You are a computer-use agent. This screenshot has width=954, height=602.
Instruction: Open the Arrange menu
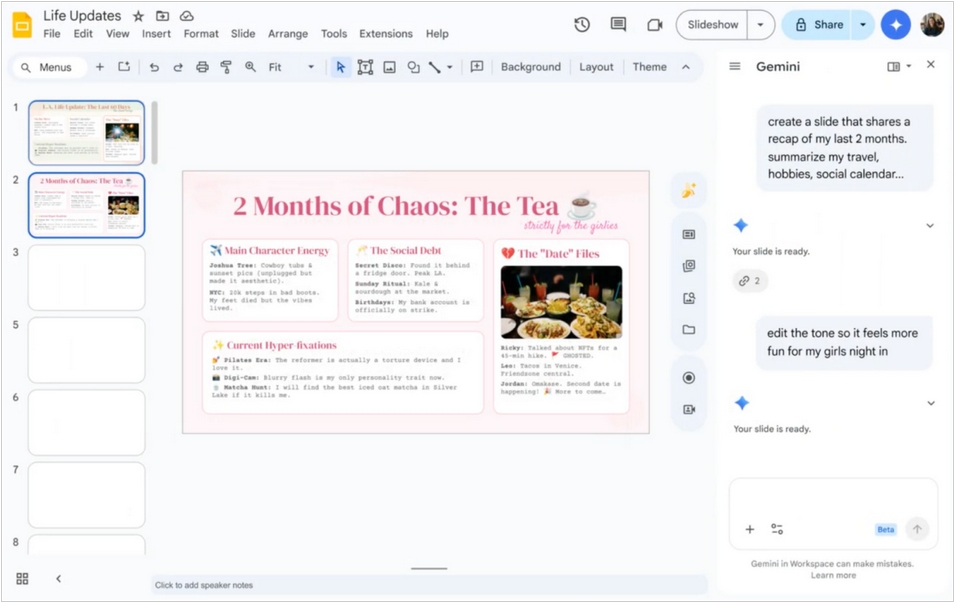tap(288, 34)
